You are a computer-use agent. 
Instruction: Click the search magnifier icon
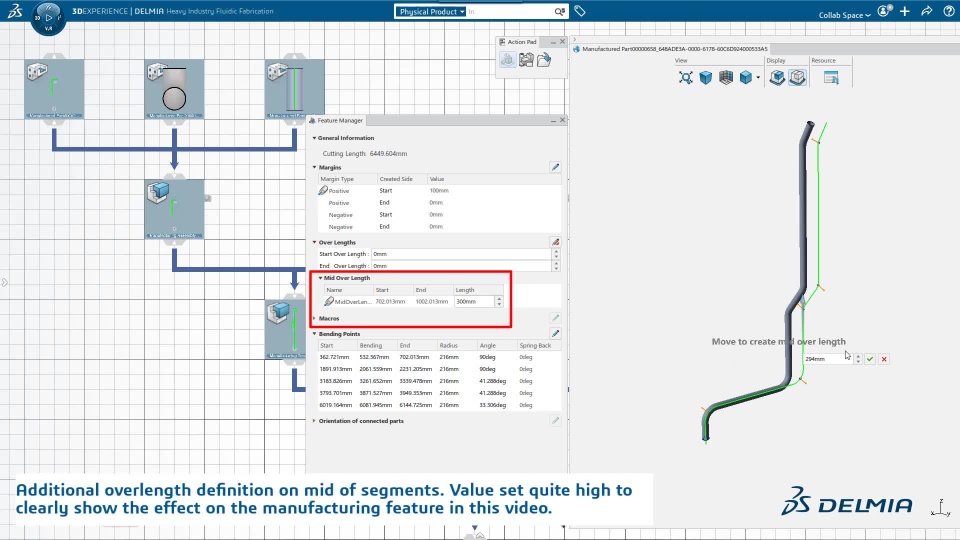pyautogui.click(x=559, y=12)
